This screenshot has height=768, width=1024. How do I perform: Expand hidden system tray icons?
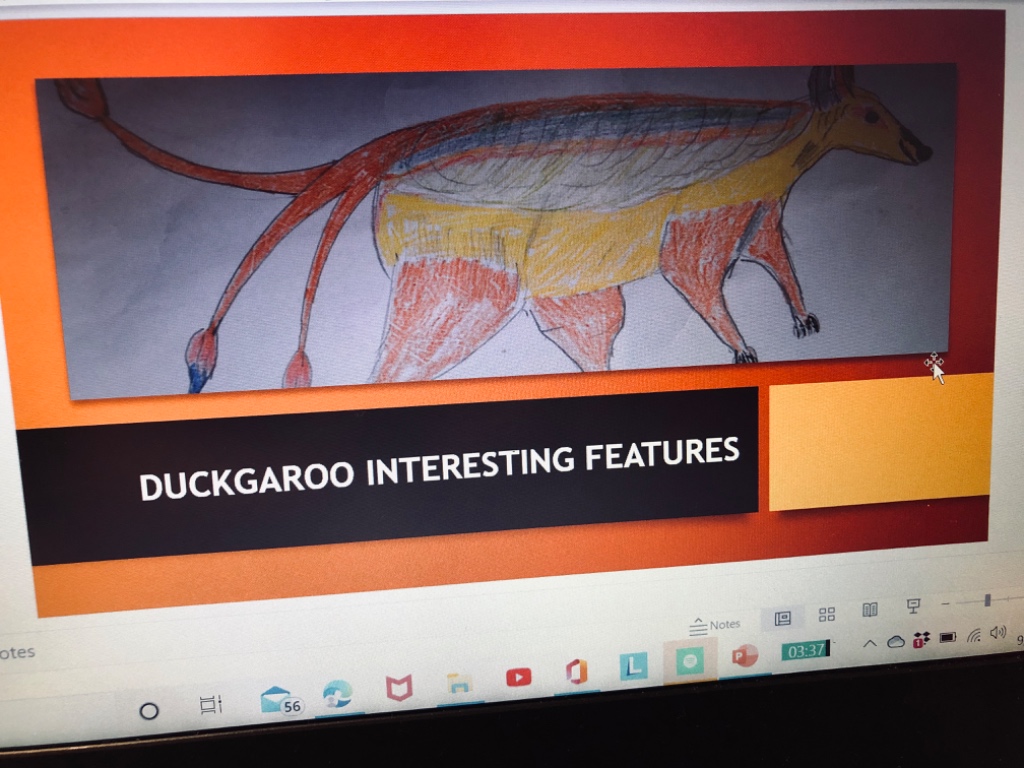coord(869,643)
